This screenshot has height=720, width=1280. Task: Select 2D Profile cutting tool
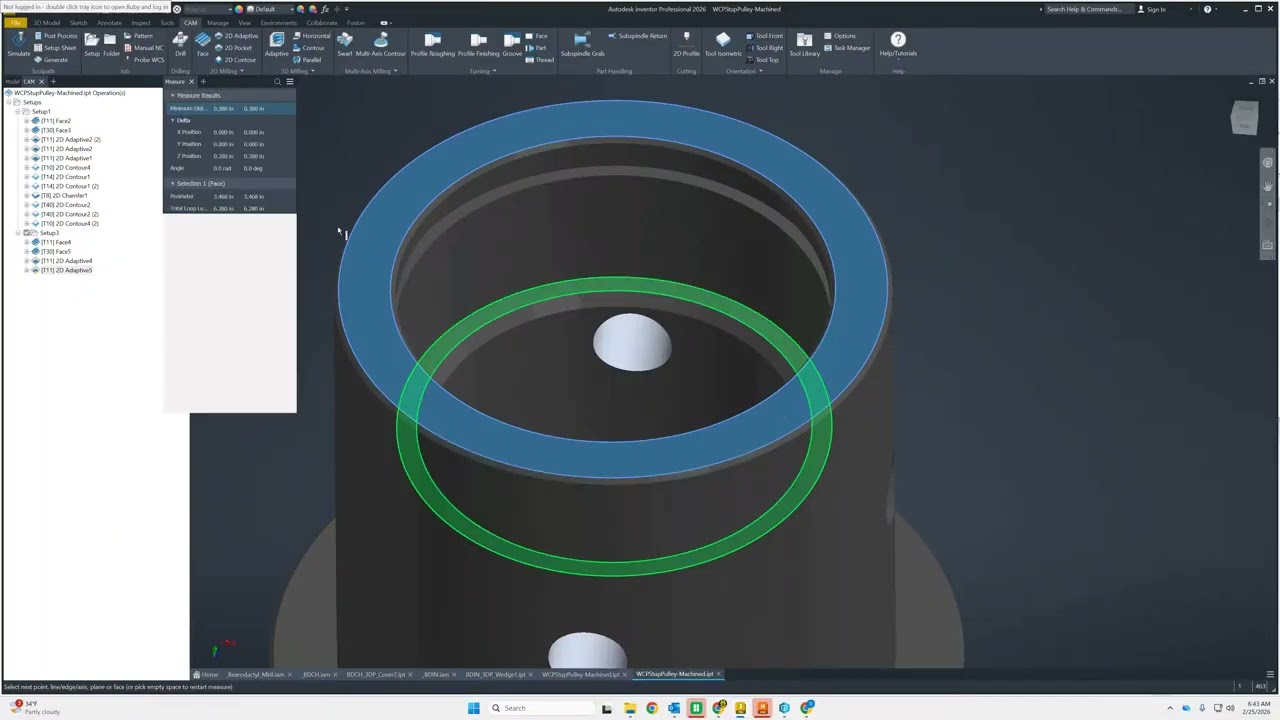pyautogui.click(x=686, y=43)
